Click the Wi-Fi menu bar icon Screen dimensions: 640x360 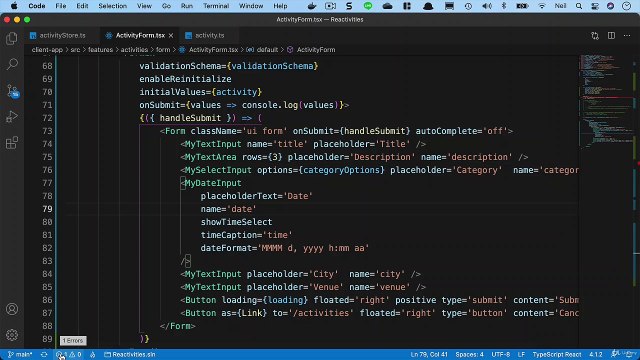(542, 6)
